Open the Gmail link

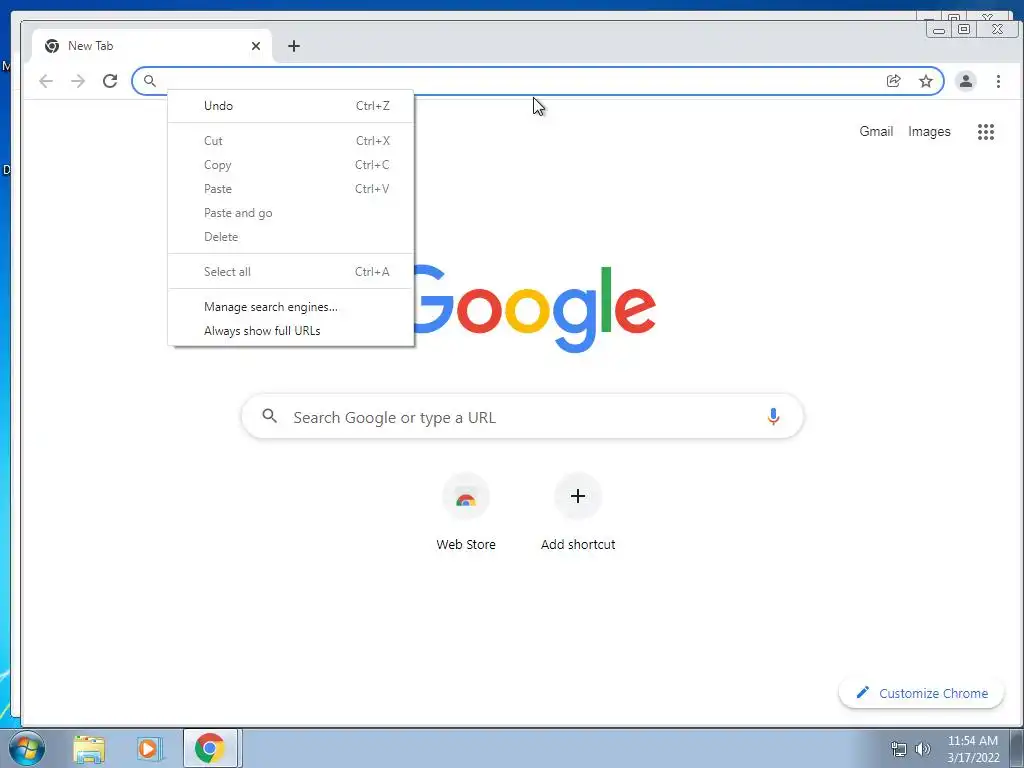pos(876,131)
